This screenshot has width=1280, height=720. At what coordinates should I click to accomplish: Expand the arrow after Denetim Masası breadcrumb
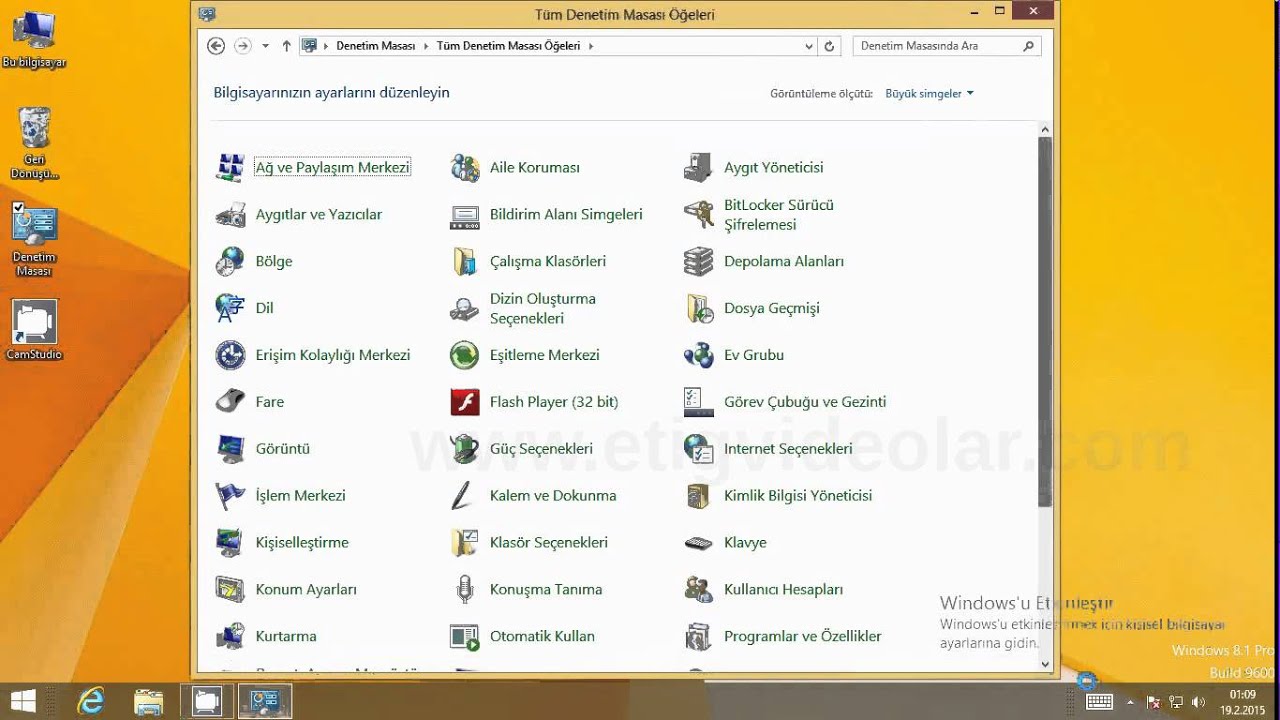coord(426,46)
